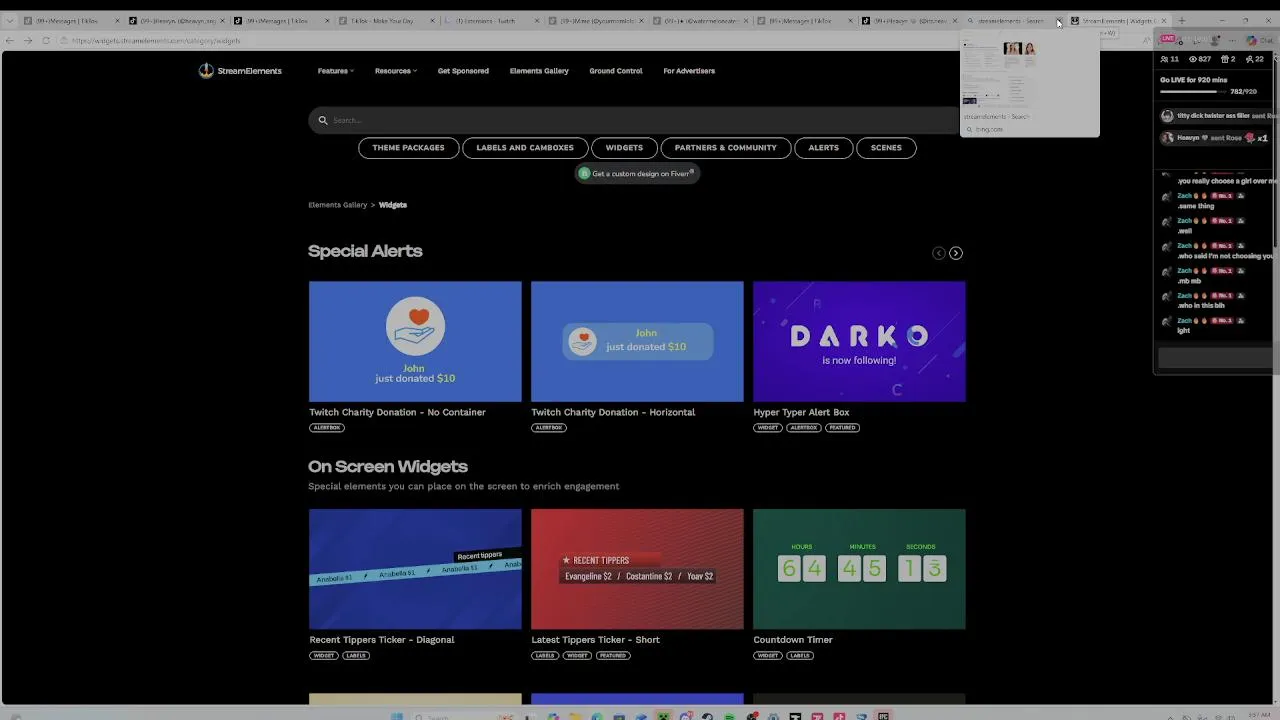Select LABELS AND CAMBOXES category

[x=525, y=148]
